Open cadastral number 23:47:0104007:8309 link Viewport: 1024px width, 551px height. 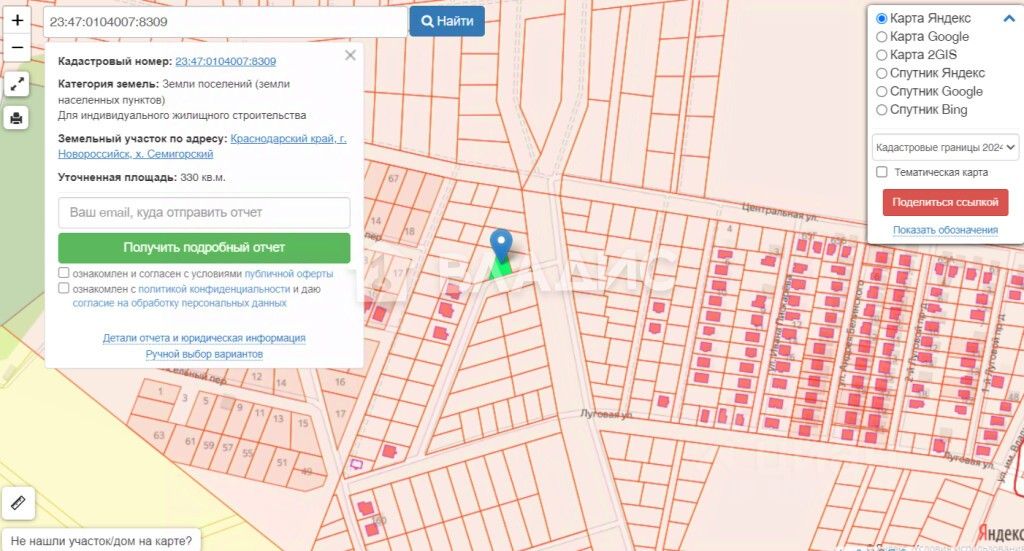225,61
